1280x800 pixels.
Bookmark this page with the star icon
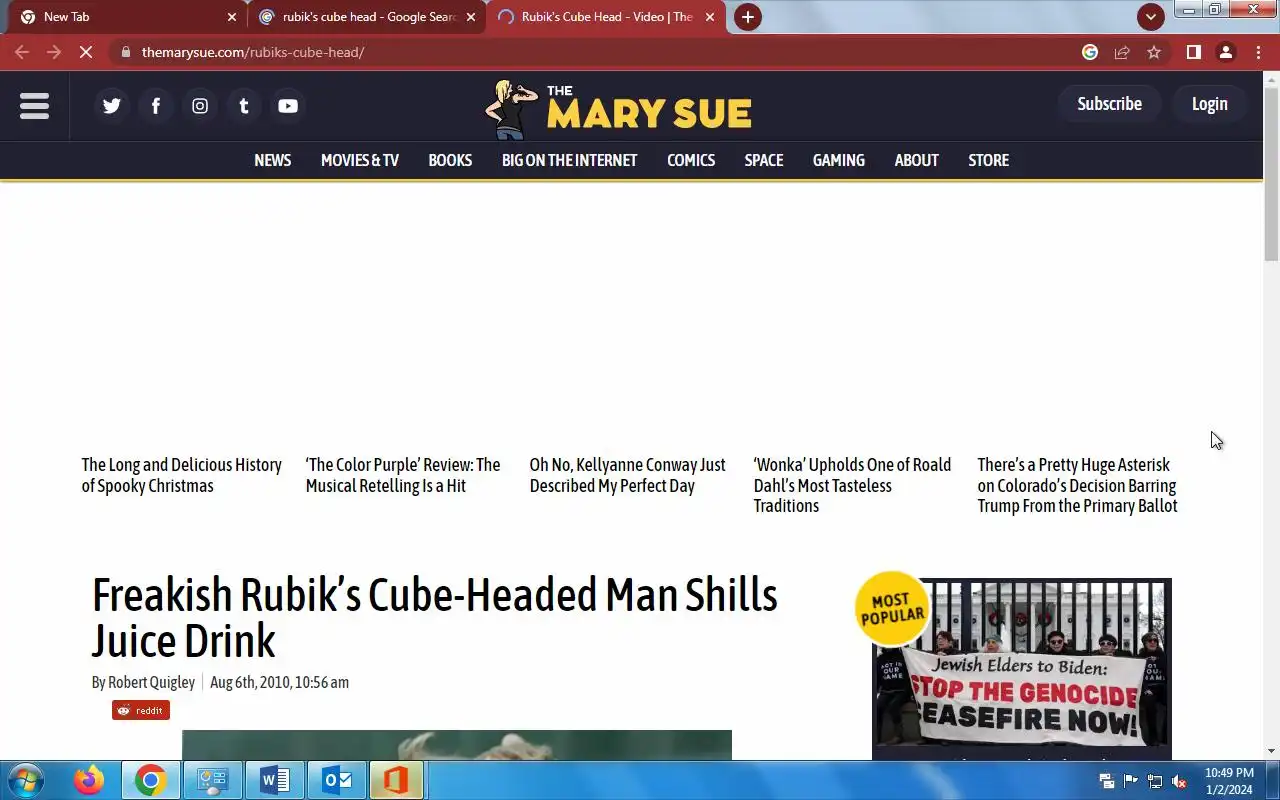pyautogui.click(x=1154, y=52)
